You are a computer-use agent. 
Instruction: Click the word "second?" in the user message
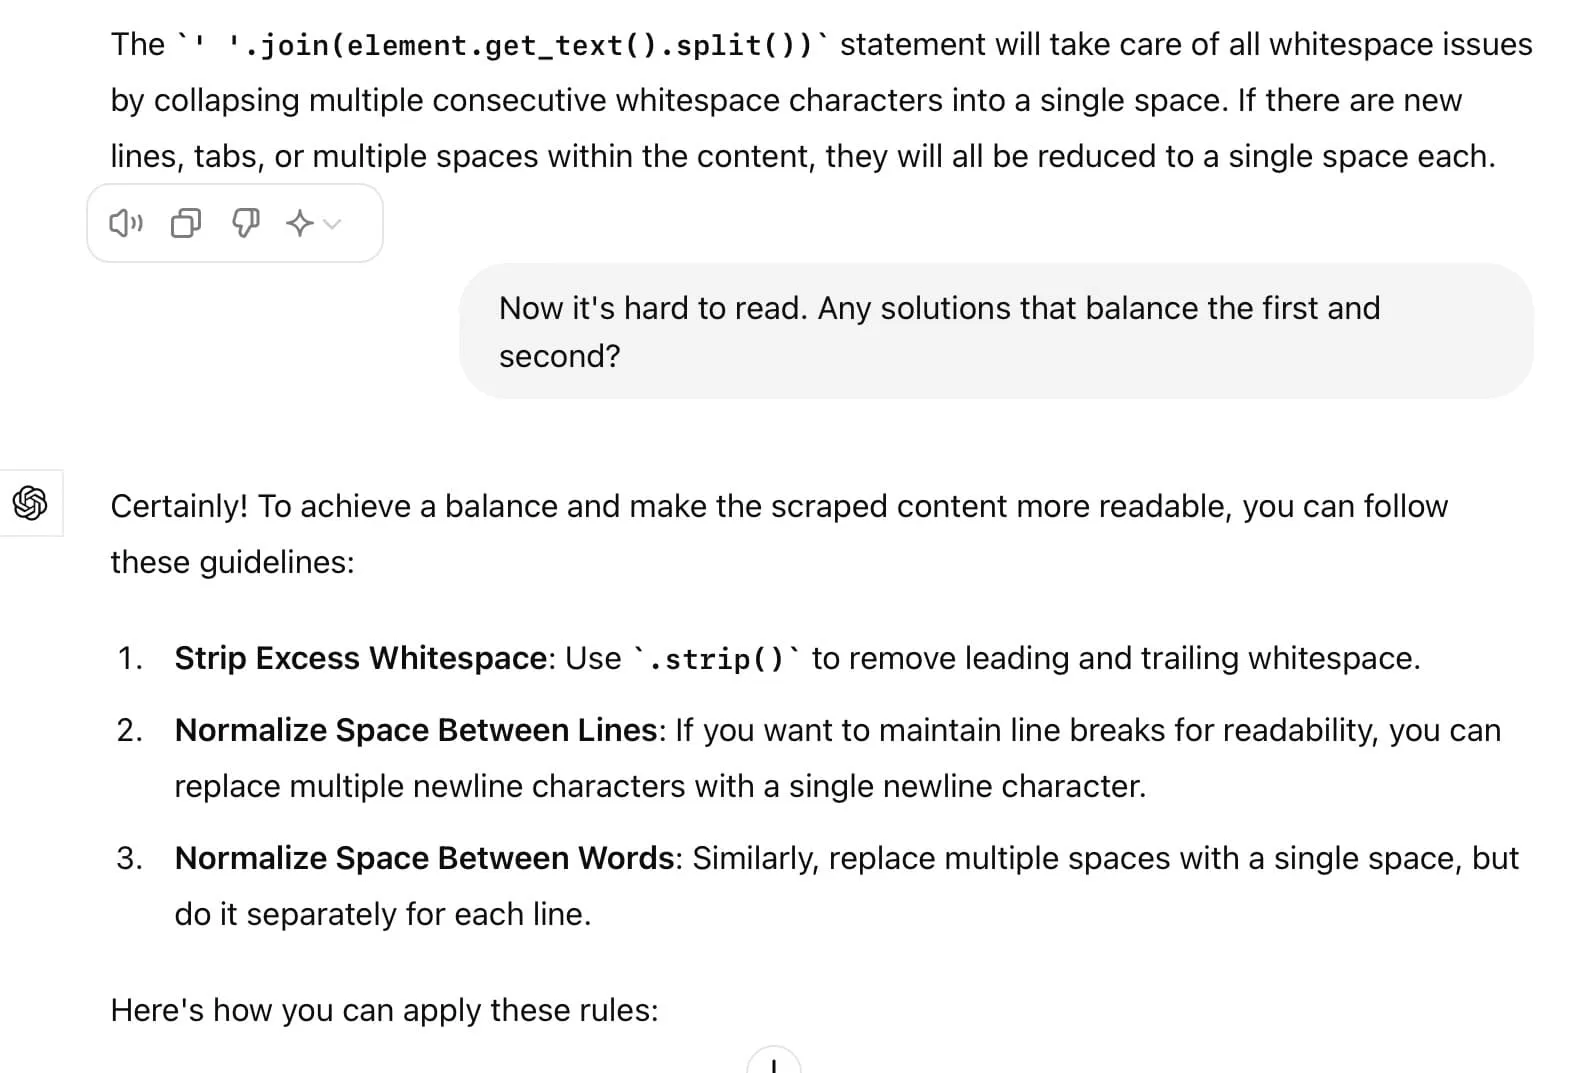(x=559, y=356)
